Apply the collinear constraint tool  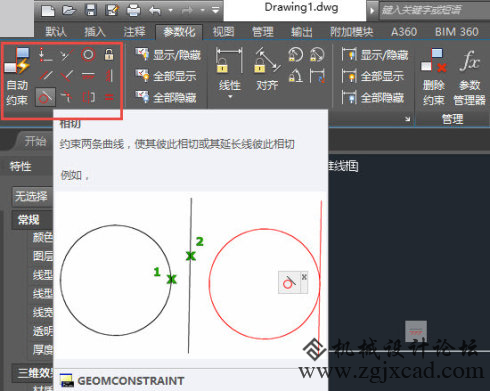coord(66,55)
